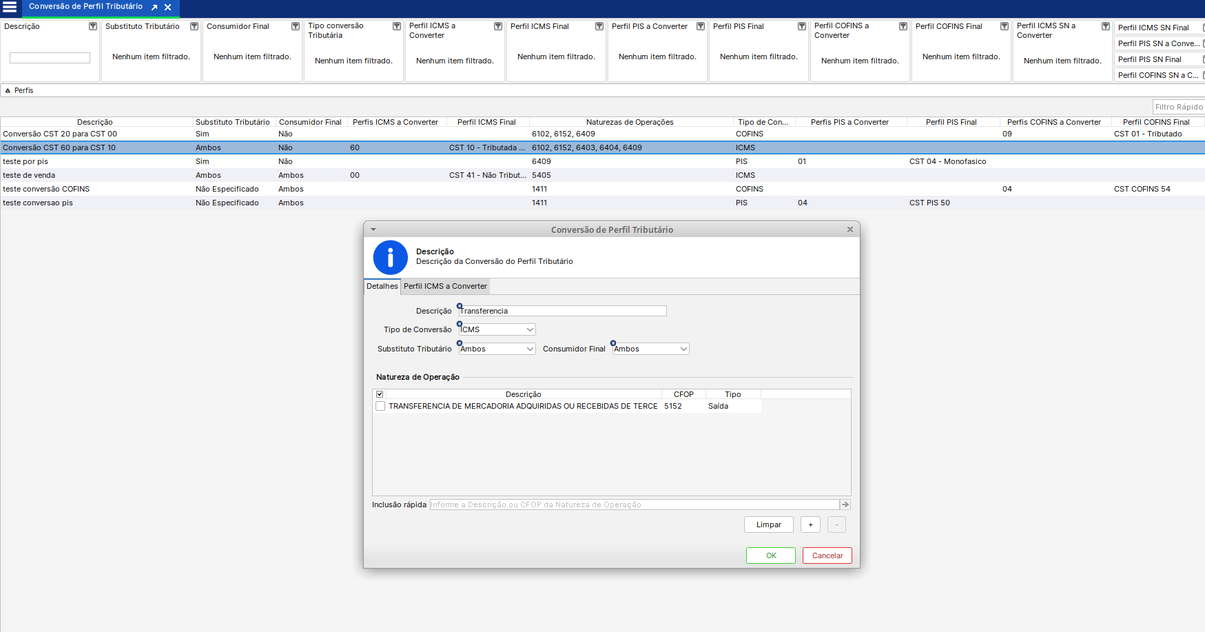Click the Filtro Rápido search field
Screen dimensions: 1205x632
(x=1178, y=107)
